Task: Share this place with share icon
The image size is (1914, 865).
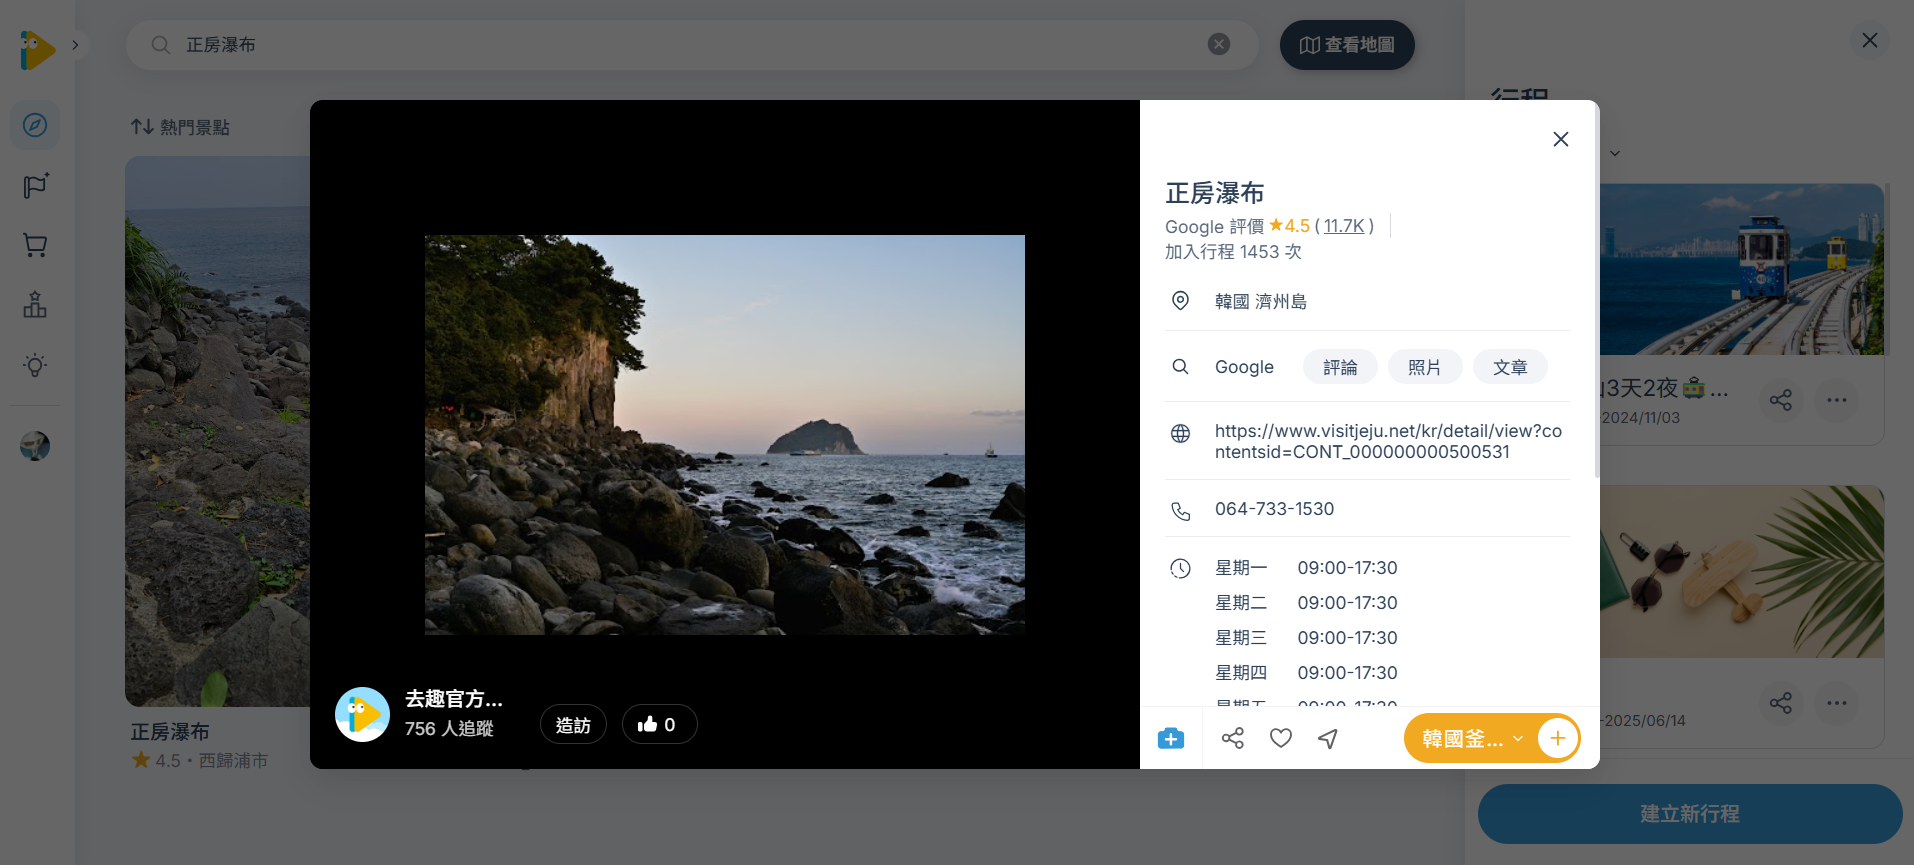Action: [1233, 738]
